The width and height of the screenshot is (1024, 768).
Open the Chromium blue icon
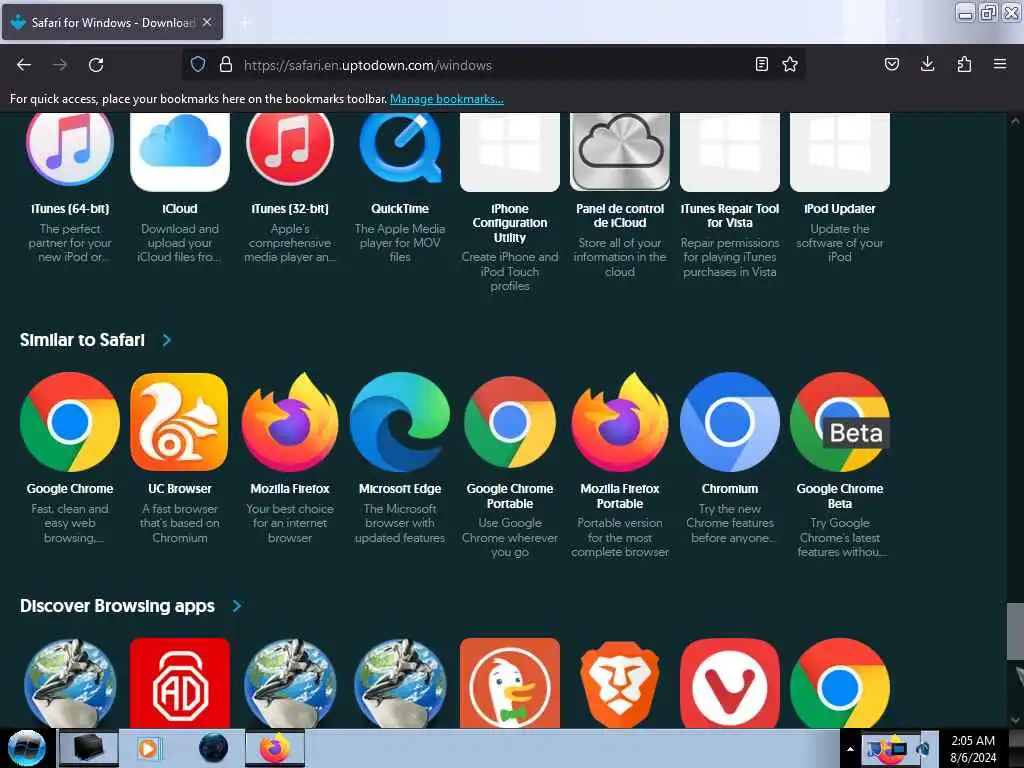pyautogui.click(x=730, y=422)
